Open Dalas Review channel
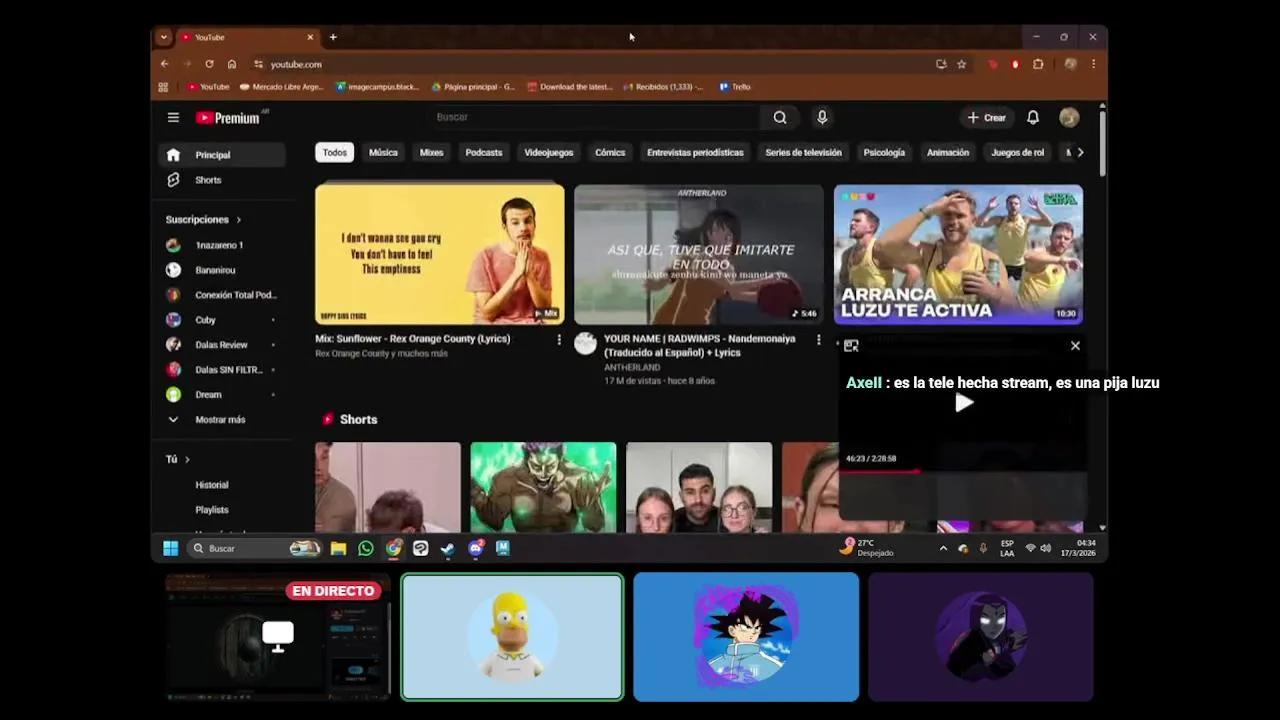 (222, 345)
